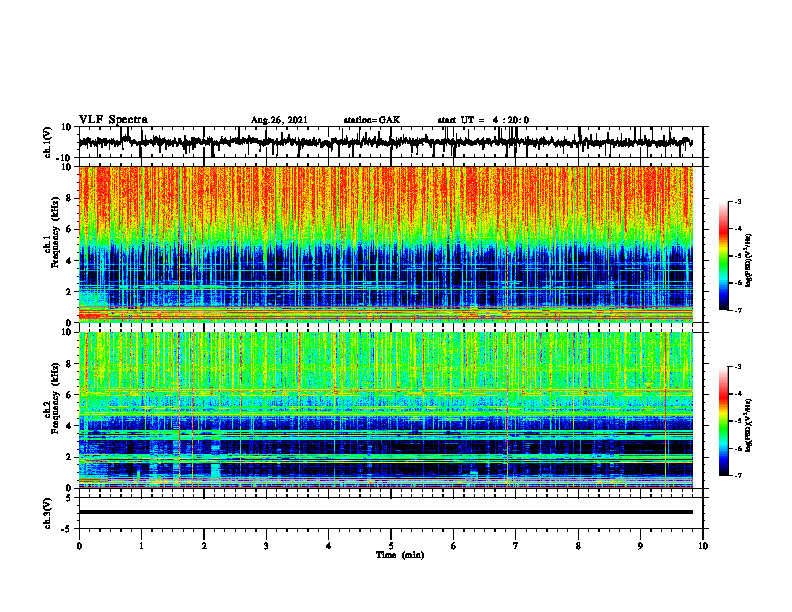Click the ch.1 log(PSD) colorbar title

(x=750, y=261)
